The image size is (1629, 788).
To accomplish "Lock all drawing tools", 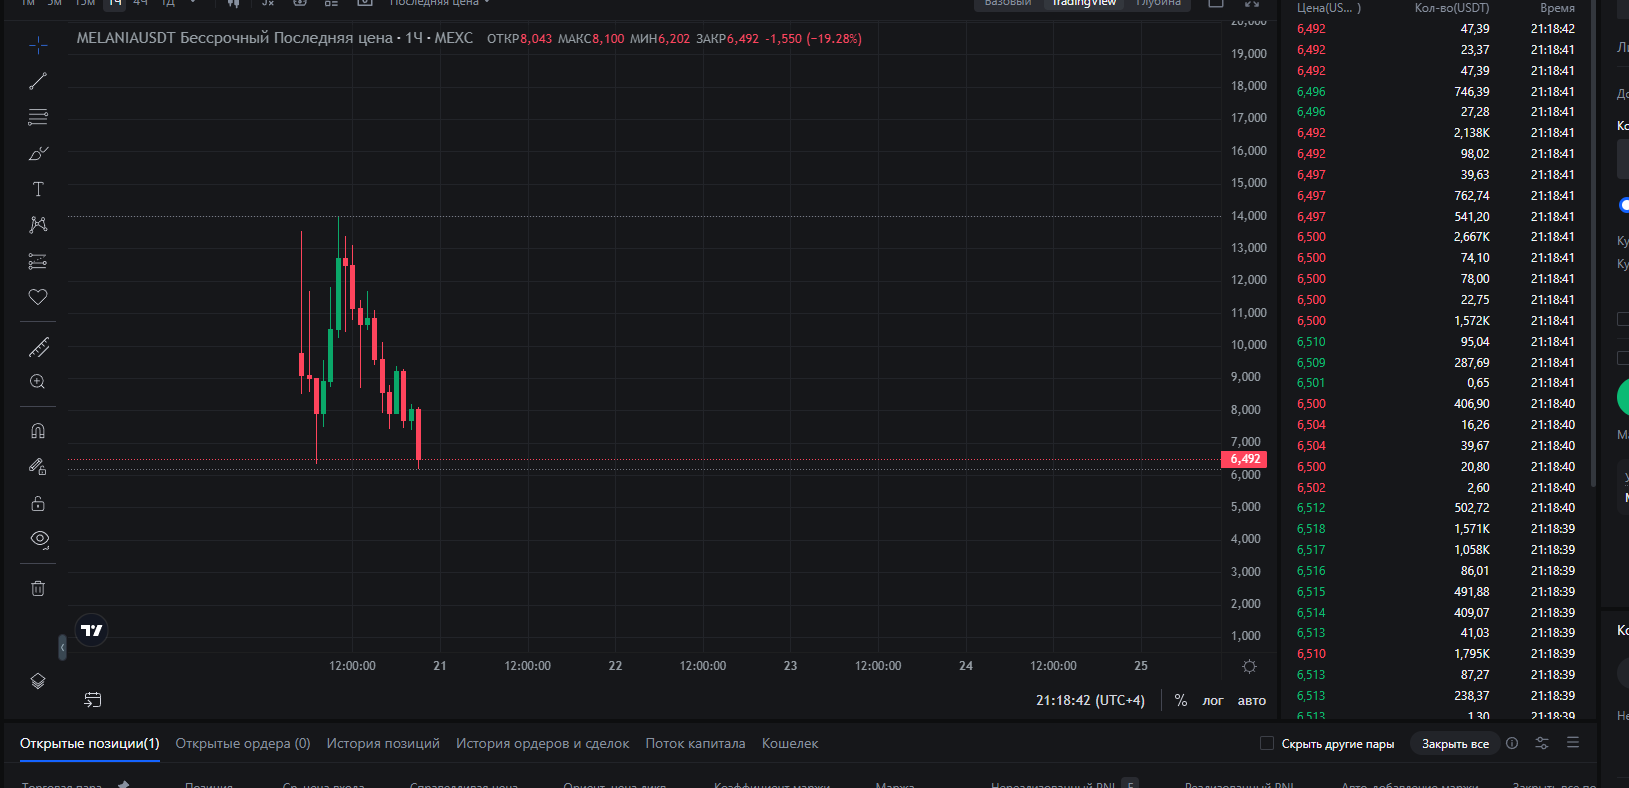I will [38, 503].
